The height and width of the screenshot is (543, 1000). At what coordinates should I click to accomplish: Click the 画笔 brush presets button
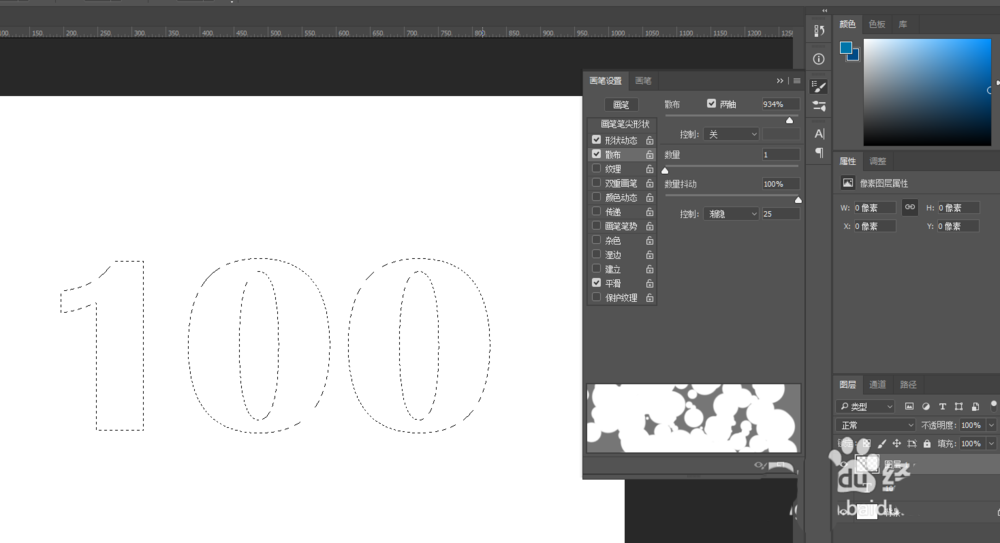(x=621, y=105)
